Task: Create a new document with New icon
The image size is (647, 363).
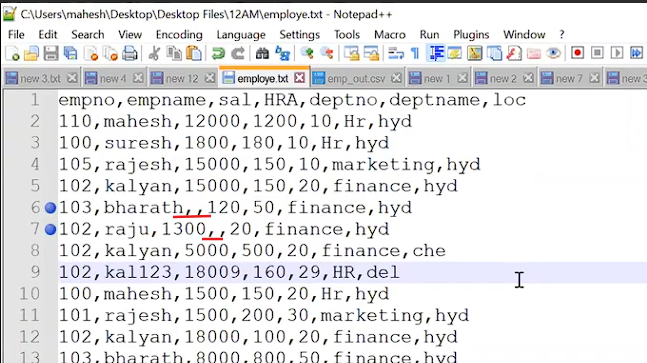Action: pos(12,53)
